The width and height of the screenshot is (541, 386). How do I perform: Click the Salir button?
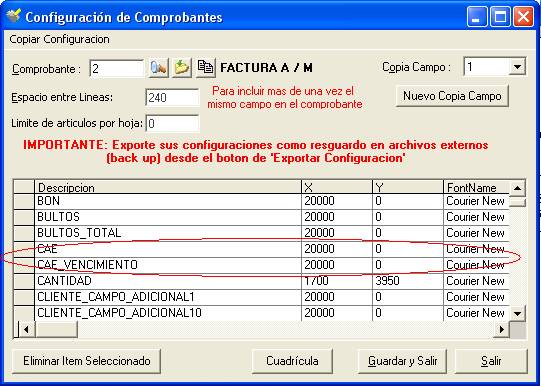(491, 361)
